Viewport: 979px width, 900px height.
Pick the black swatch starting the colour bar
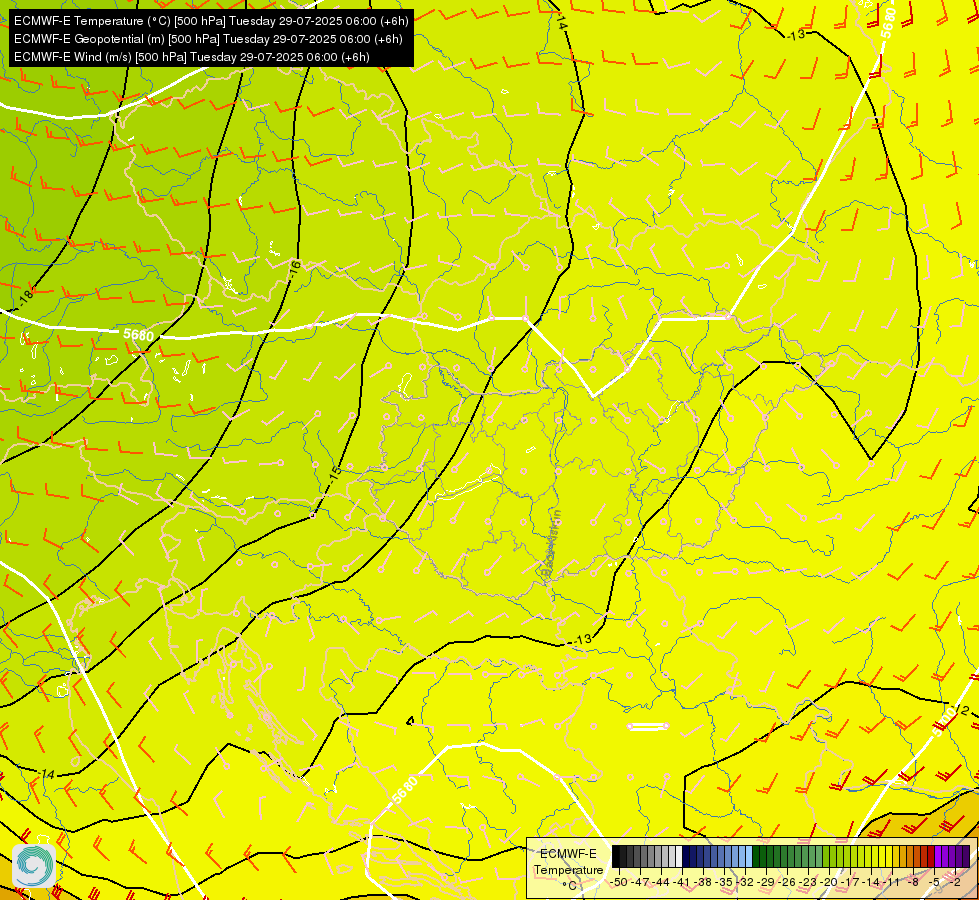tap(616, 856)
